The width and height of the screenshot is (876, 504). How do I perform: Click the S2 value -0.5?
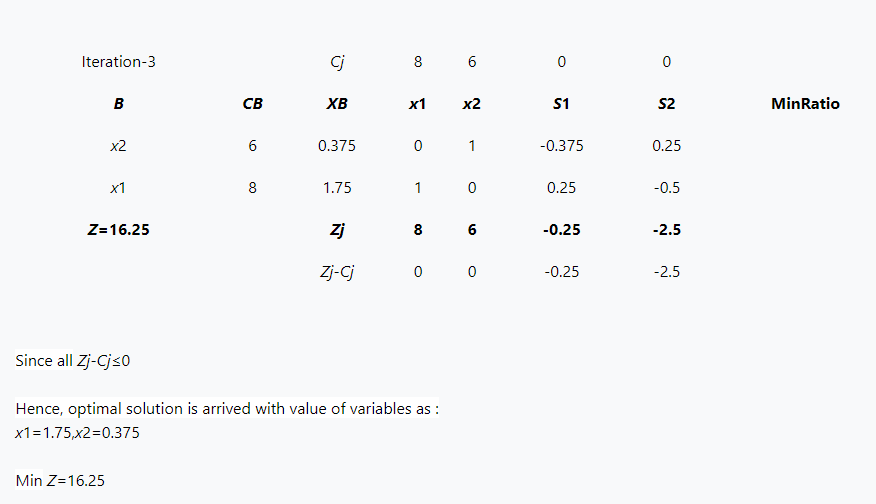coord(666,188)
